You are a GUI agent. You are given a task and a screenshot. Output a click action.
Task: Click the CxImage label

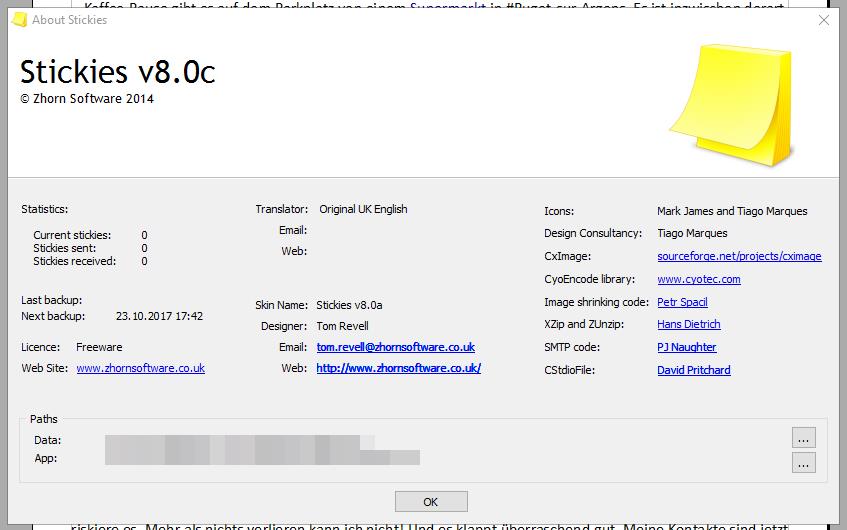(567, 256)
